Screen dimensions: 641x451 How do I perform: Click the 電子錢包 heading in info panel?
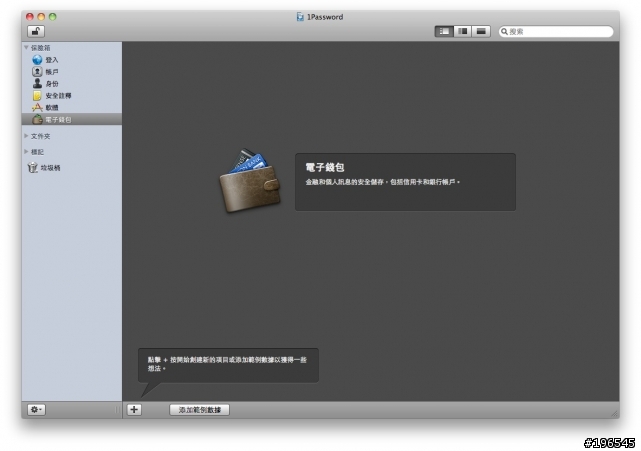tap(325, 167)
